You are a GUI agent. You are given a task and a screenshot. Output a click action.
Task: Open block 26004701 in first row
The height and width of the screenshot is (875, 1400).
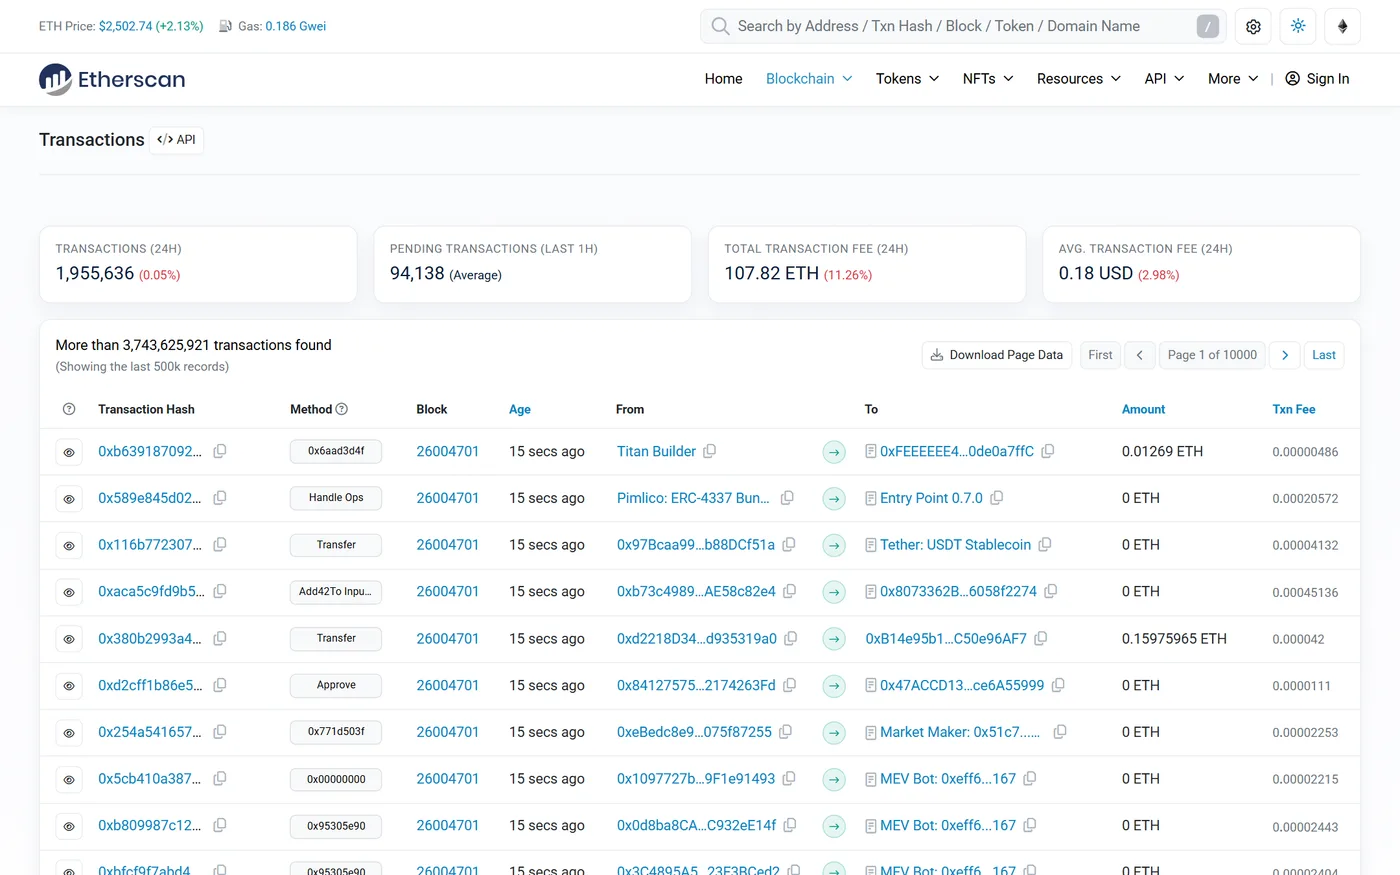448,451
